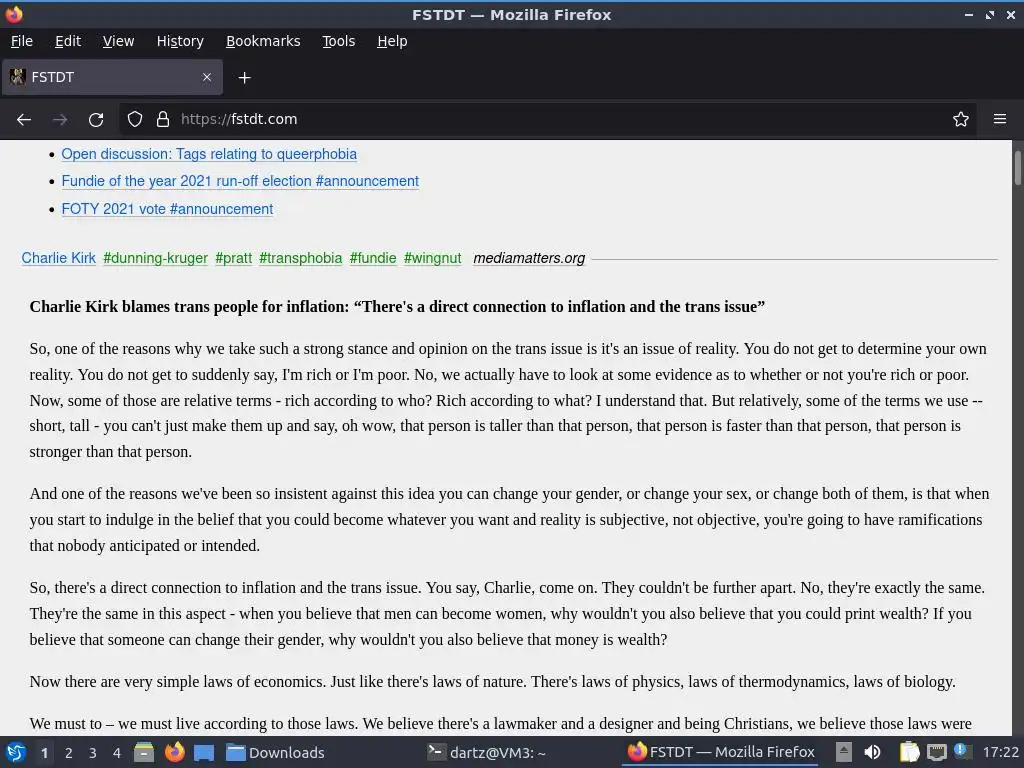Click the network monitor tray icon
Image resolution: width=1024 pixels, height=768 pixels.
point(936,752)
